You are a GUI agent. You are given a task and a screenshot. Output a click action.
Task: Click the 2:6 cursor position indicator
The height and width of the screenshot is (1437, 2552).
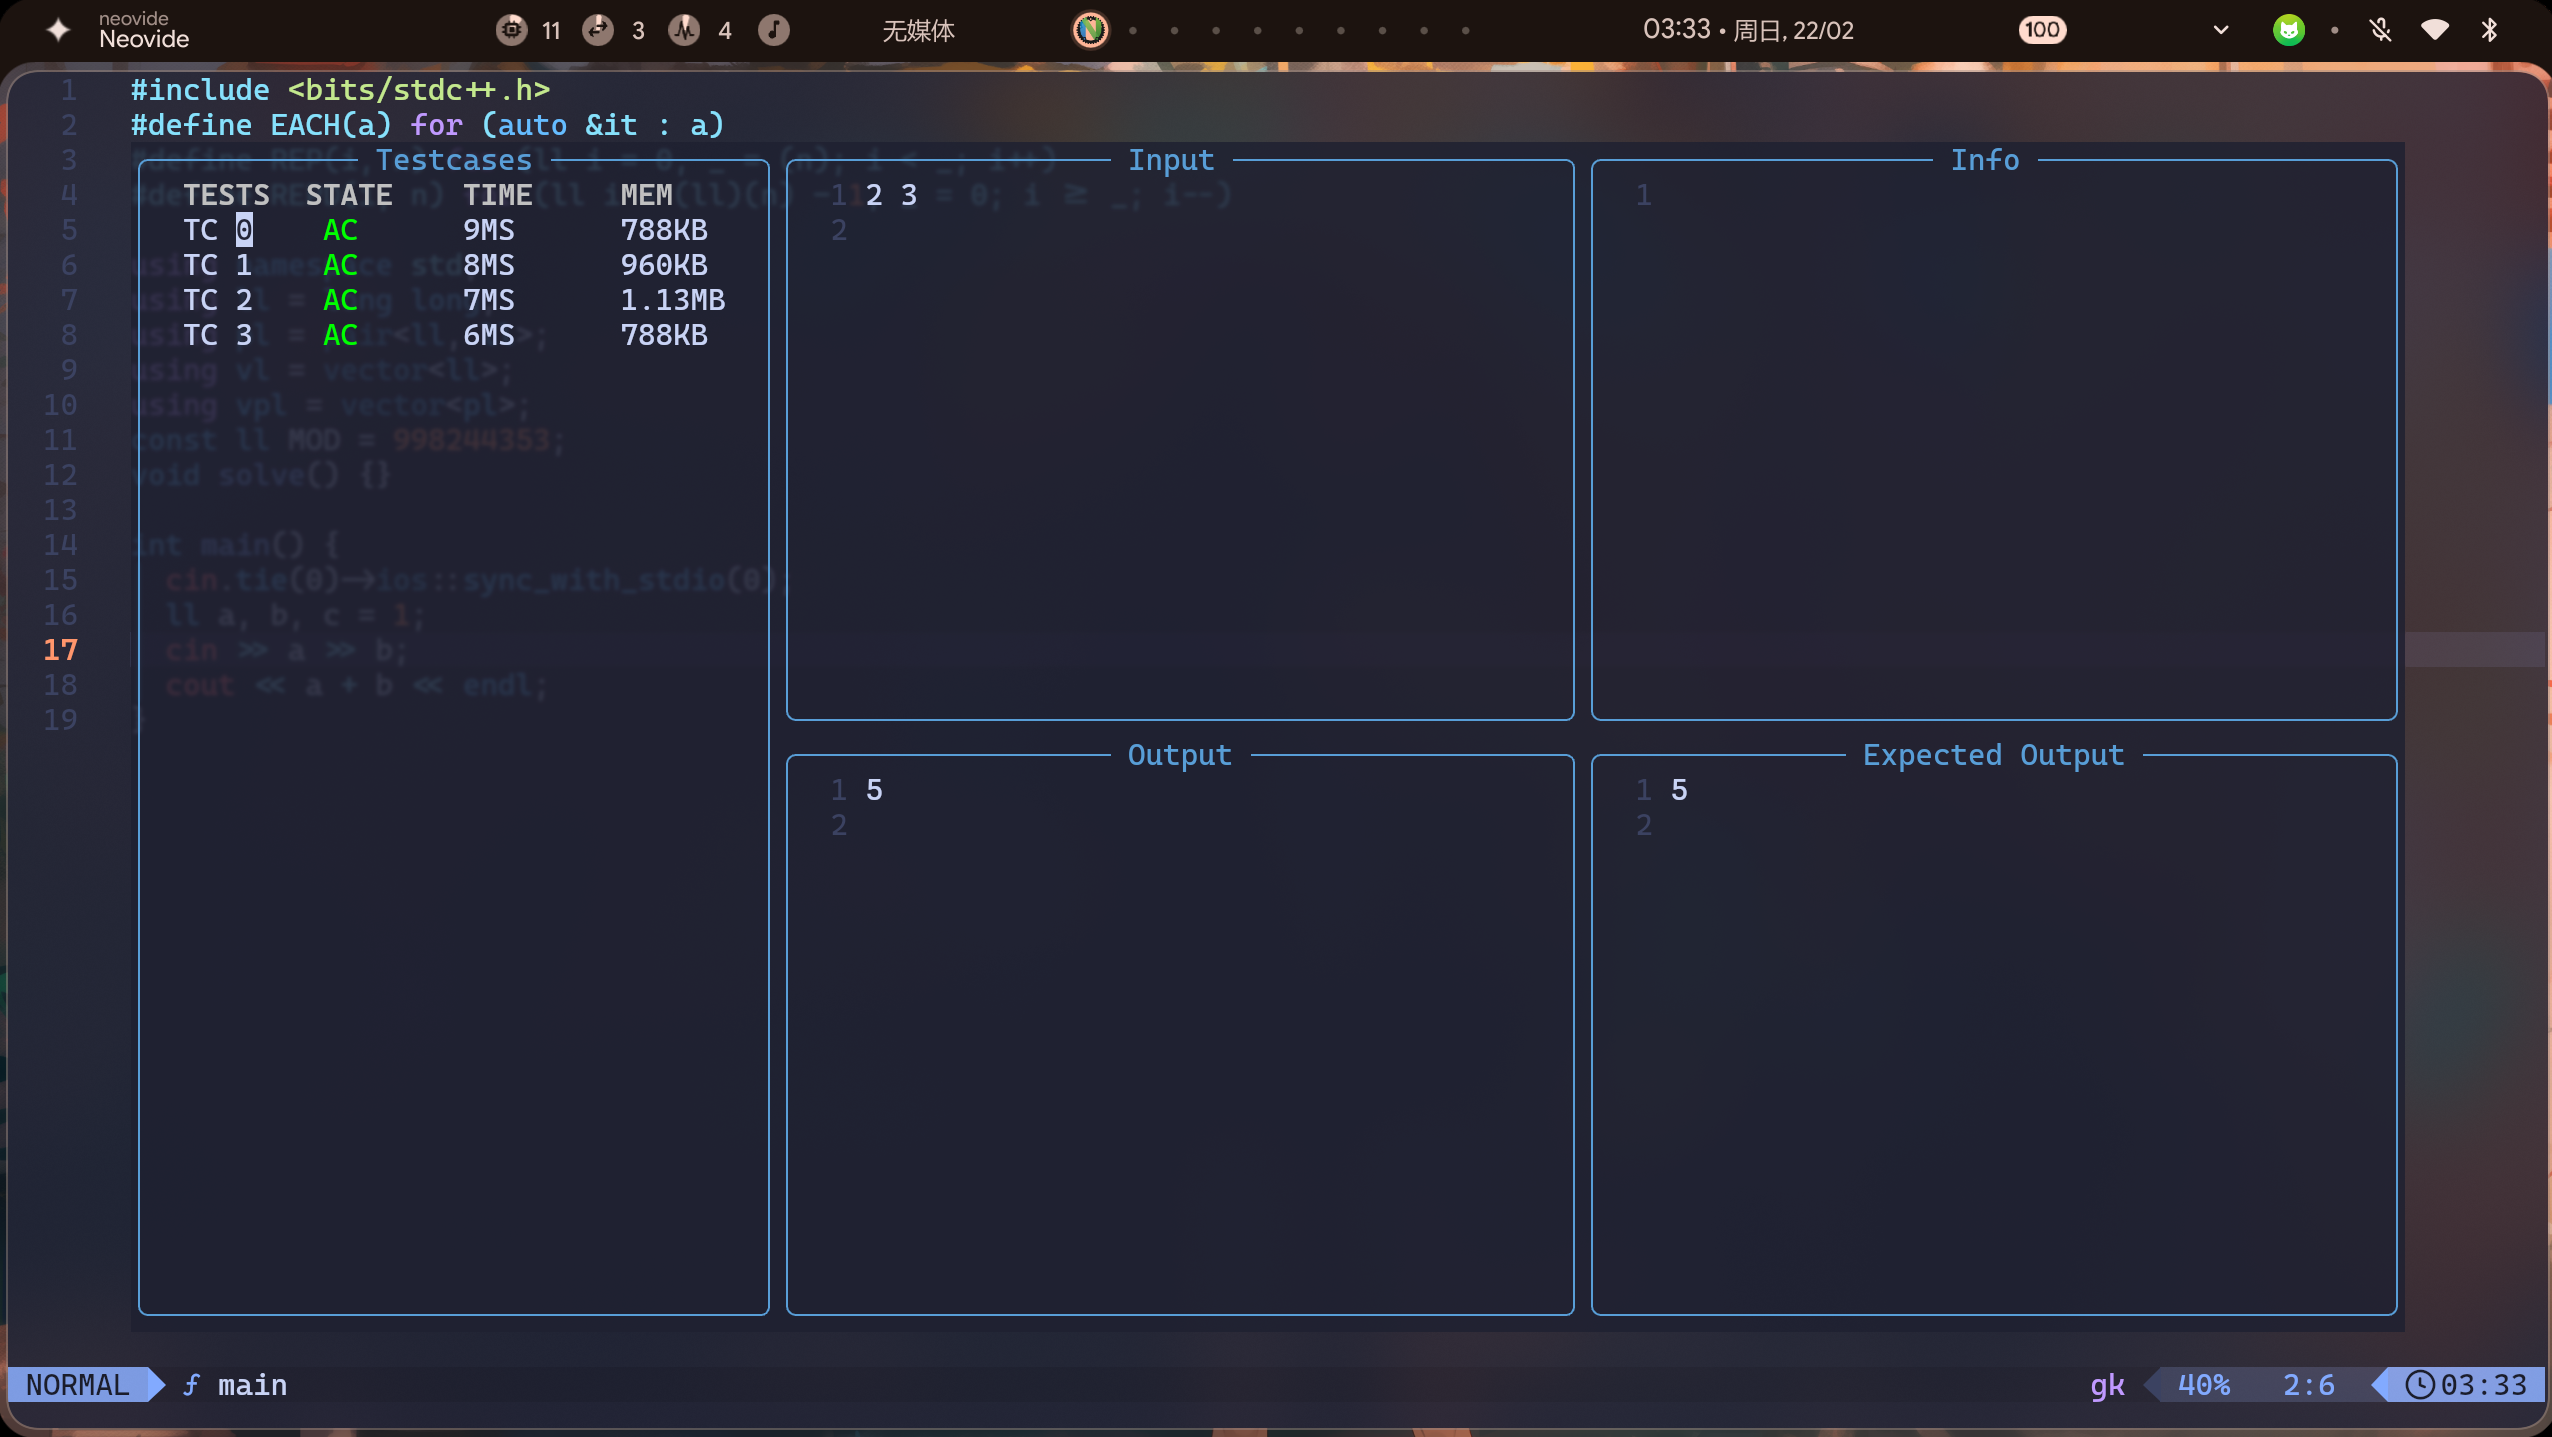pyautogui.click(x=2308, y=1385)
